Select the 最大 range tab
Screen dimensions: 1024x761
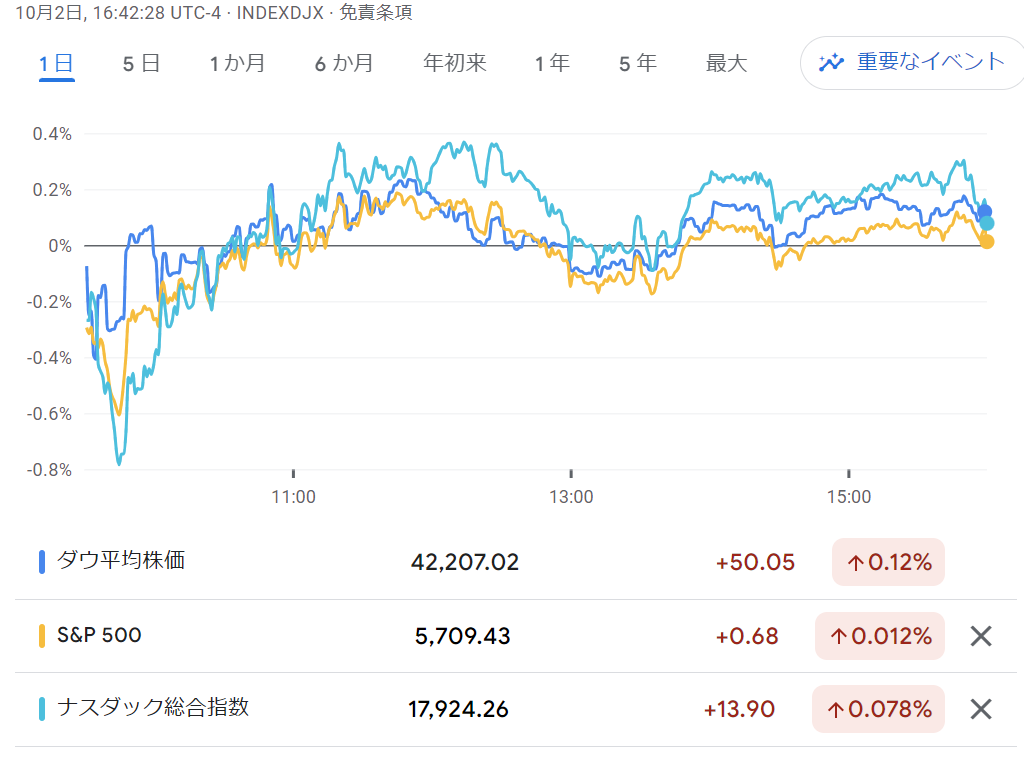[726, 63]
